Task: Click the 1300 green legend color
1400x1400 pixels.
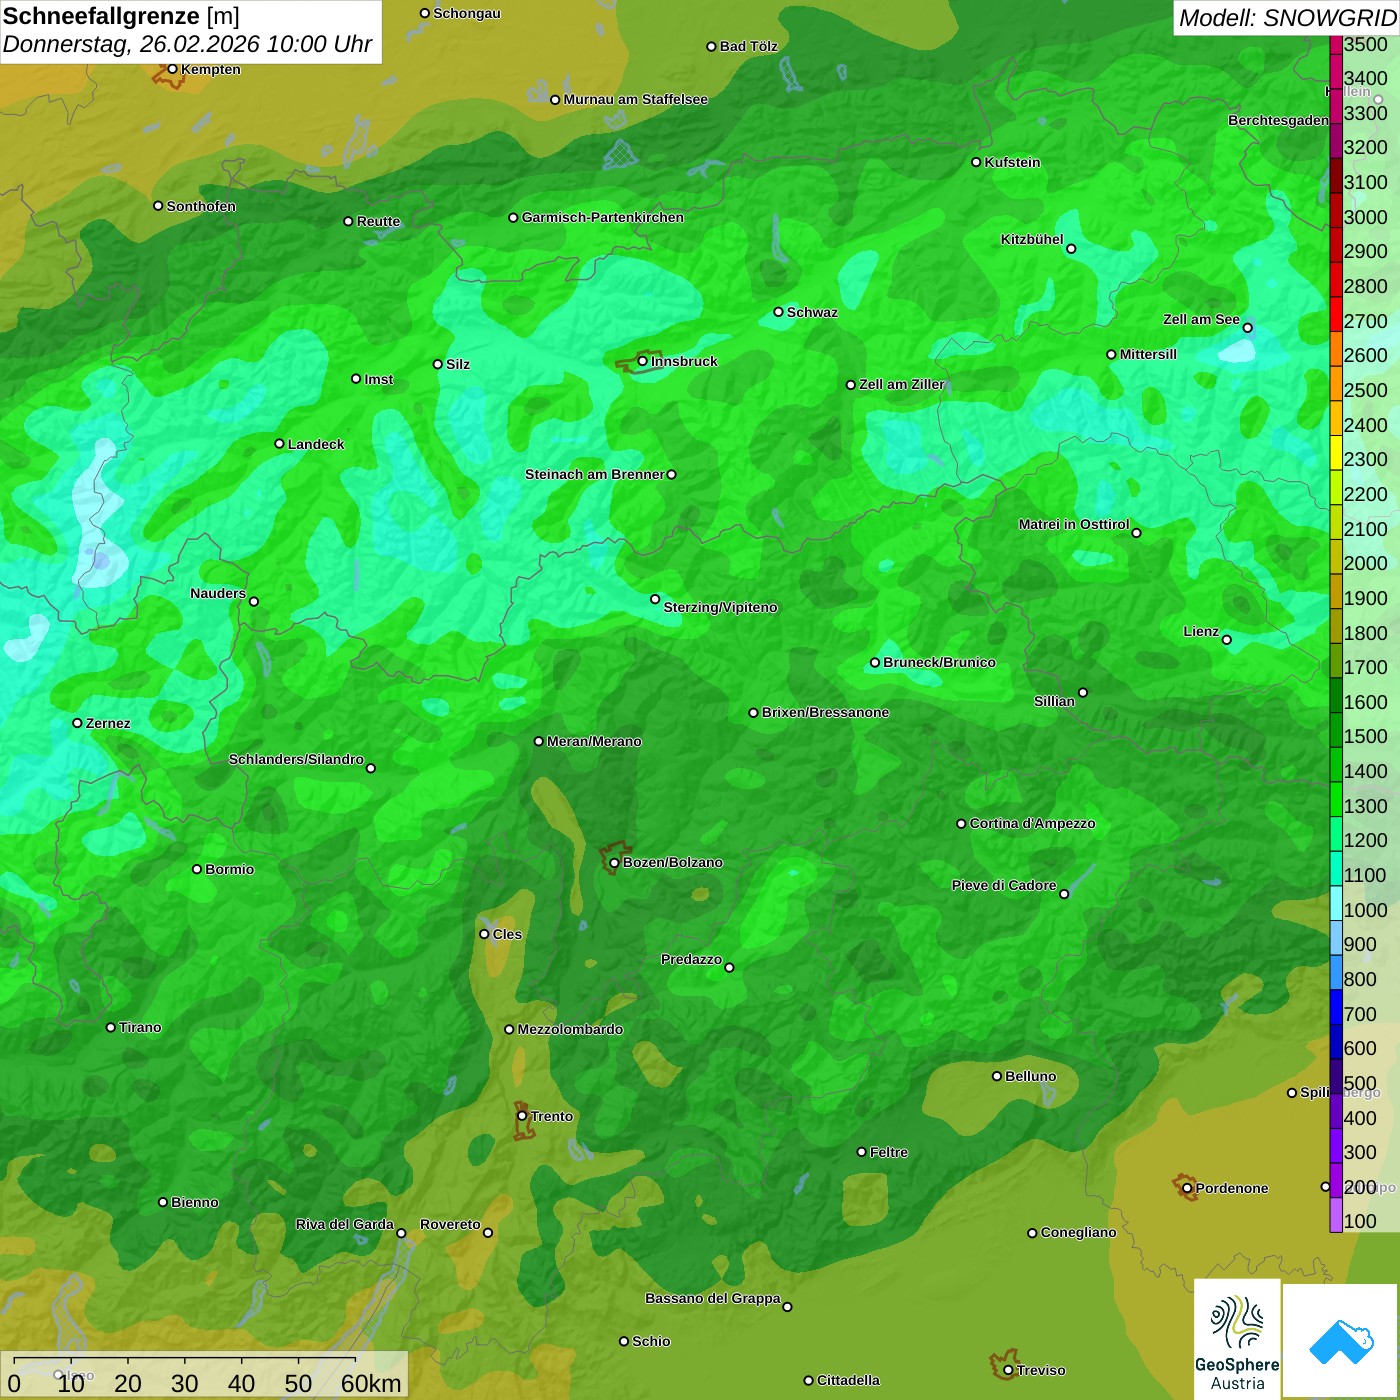Action: point(1336,799)
